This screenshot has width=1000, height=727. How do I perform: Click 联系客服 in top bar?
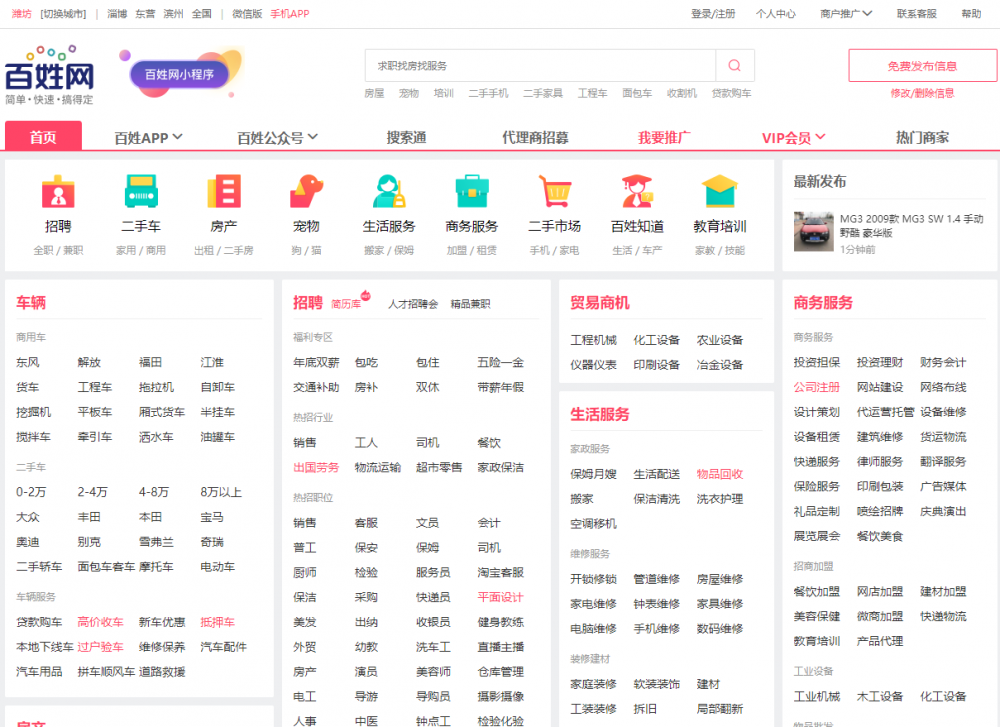(916, 13)
